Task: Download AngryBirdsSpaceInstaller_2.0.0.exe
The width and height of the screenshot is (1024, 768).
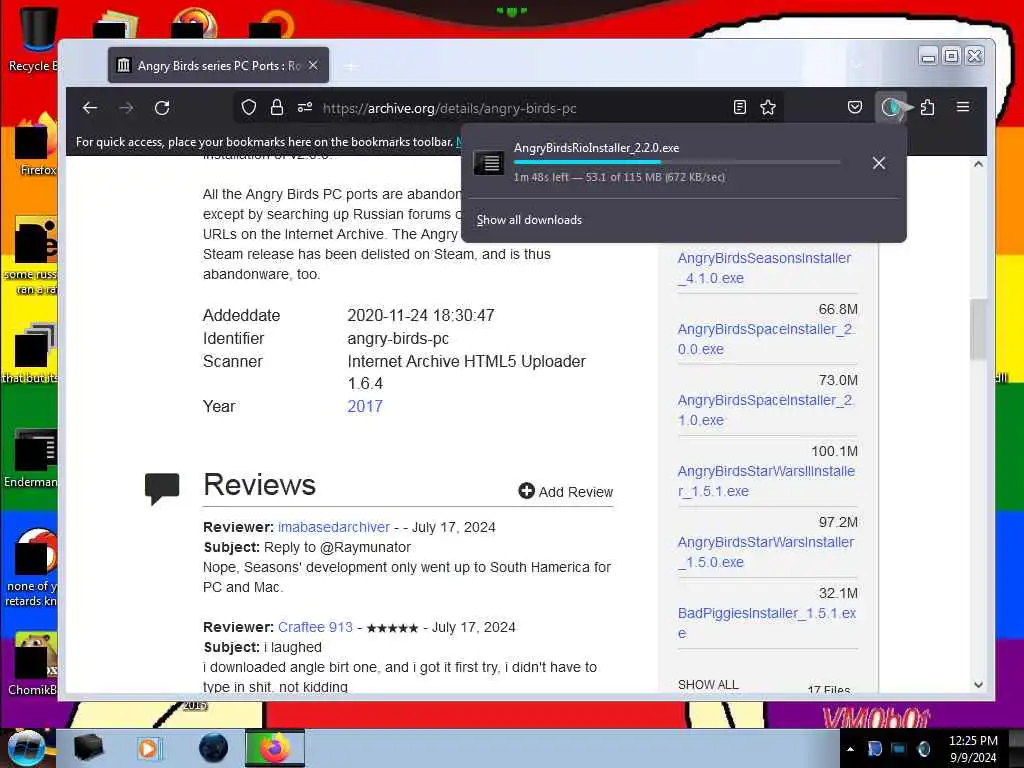Action: 766,339
